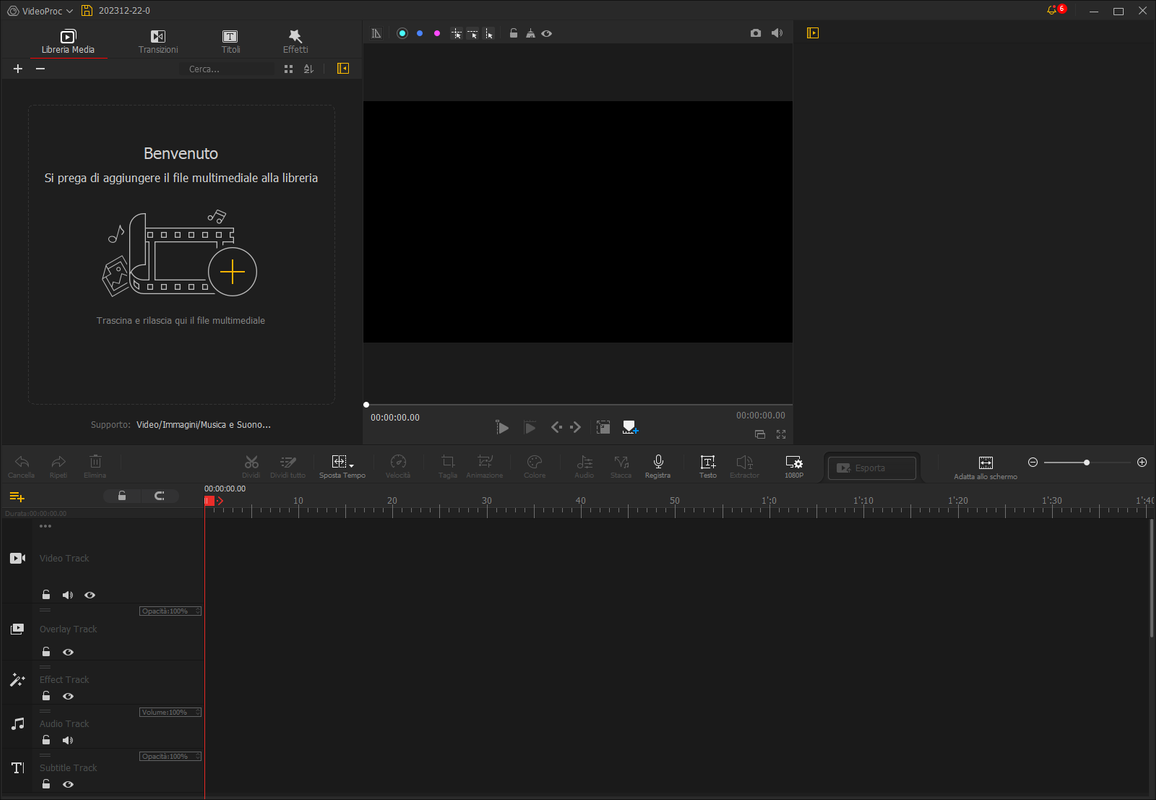Click Adatta allo schermo fit button

coord(986,467)
